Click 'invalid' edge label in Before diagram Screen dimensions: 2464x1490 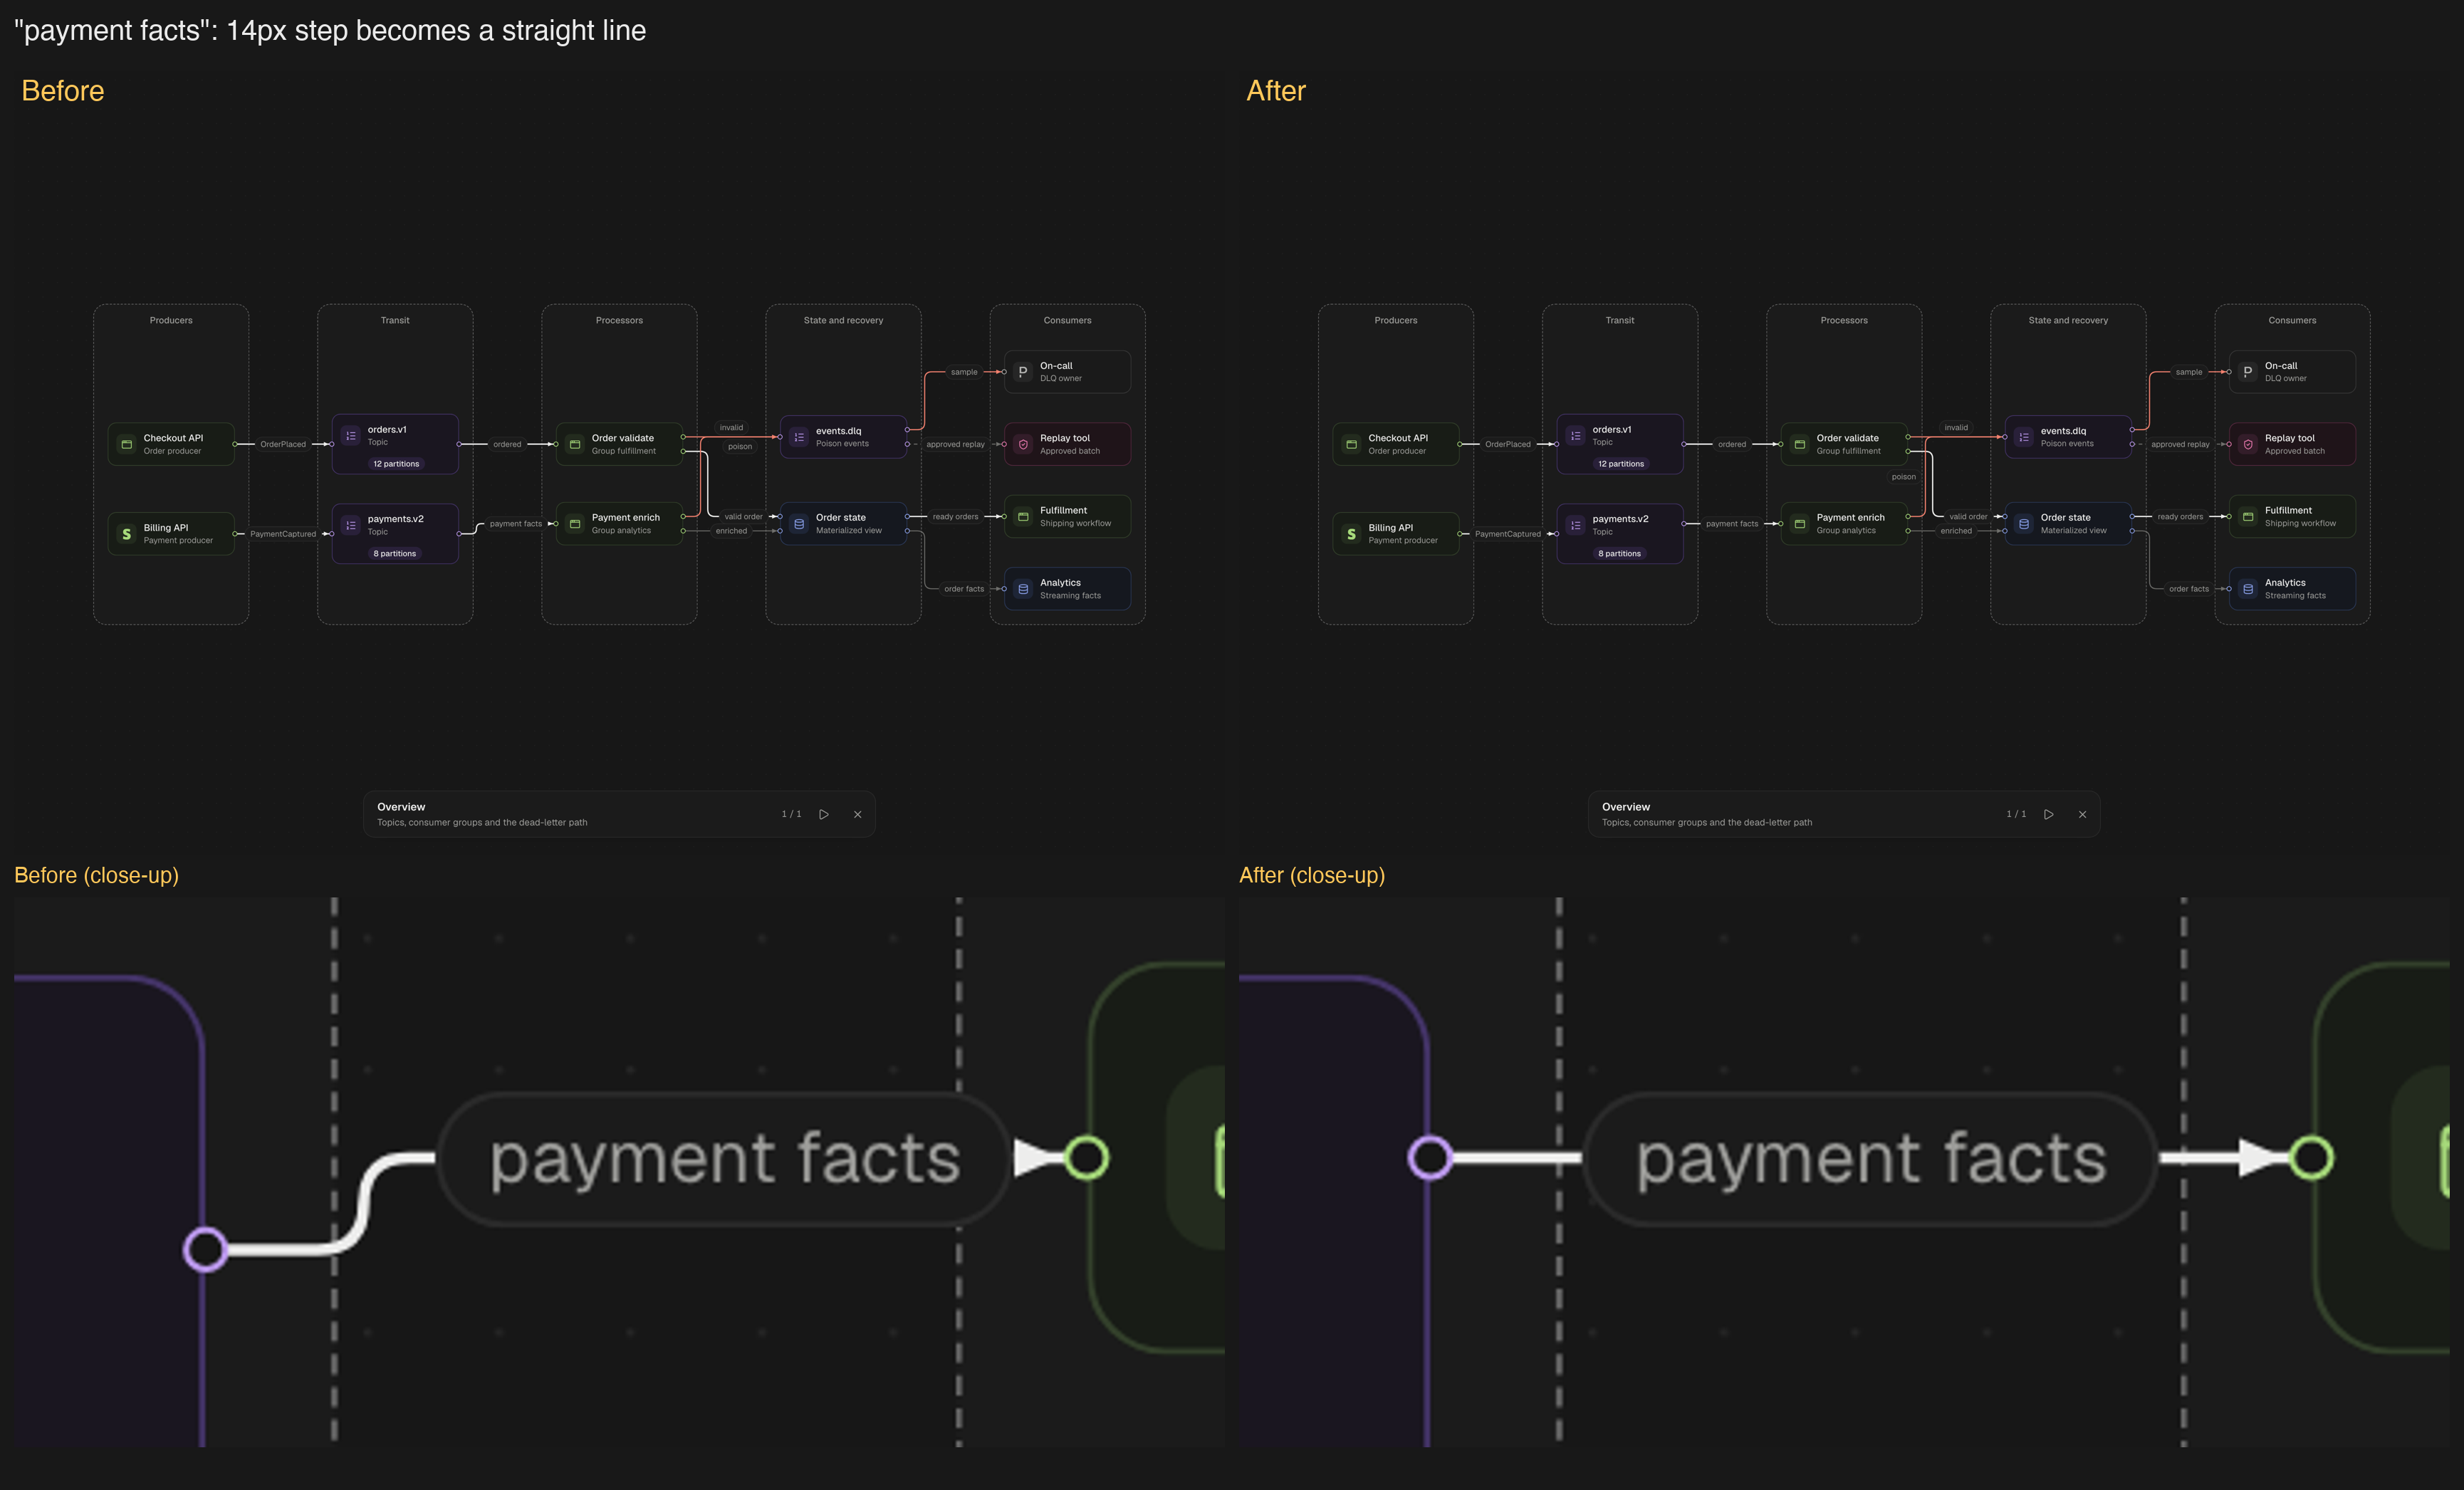point(732,427)
